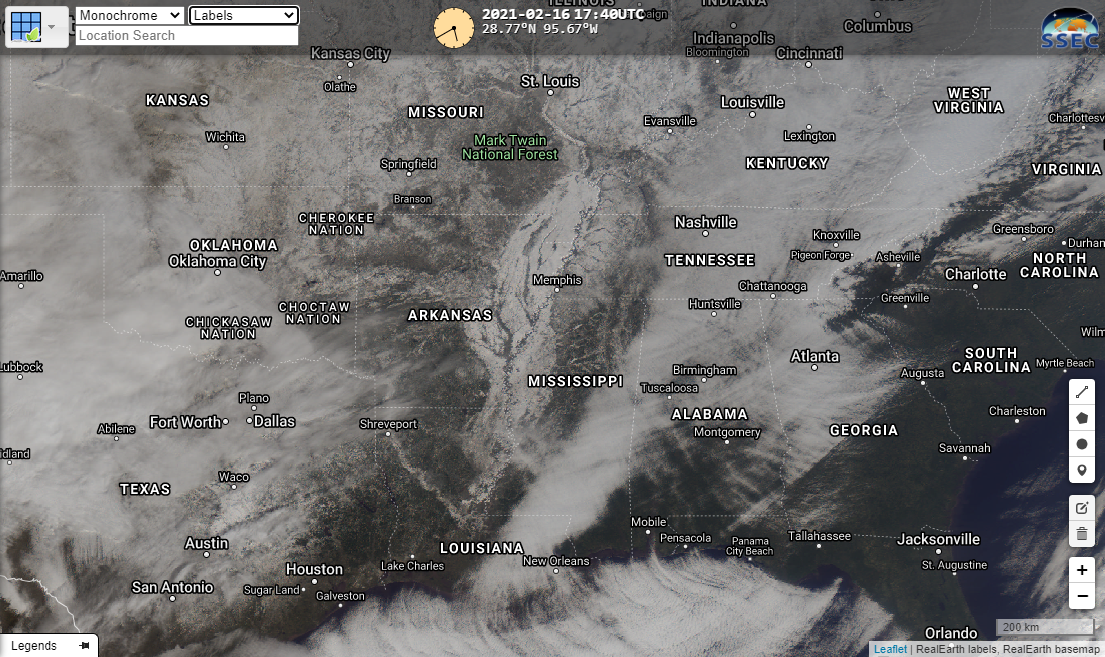Screen dimensions: 1105x657
Task: Click the New Orleans label
Action: (x=556, y=561)
